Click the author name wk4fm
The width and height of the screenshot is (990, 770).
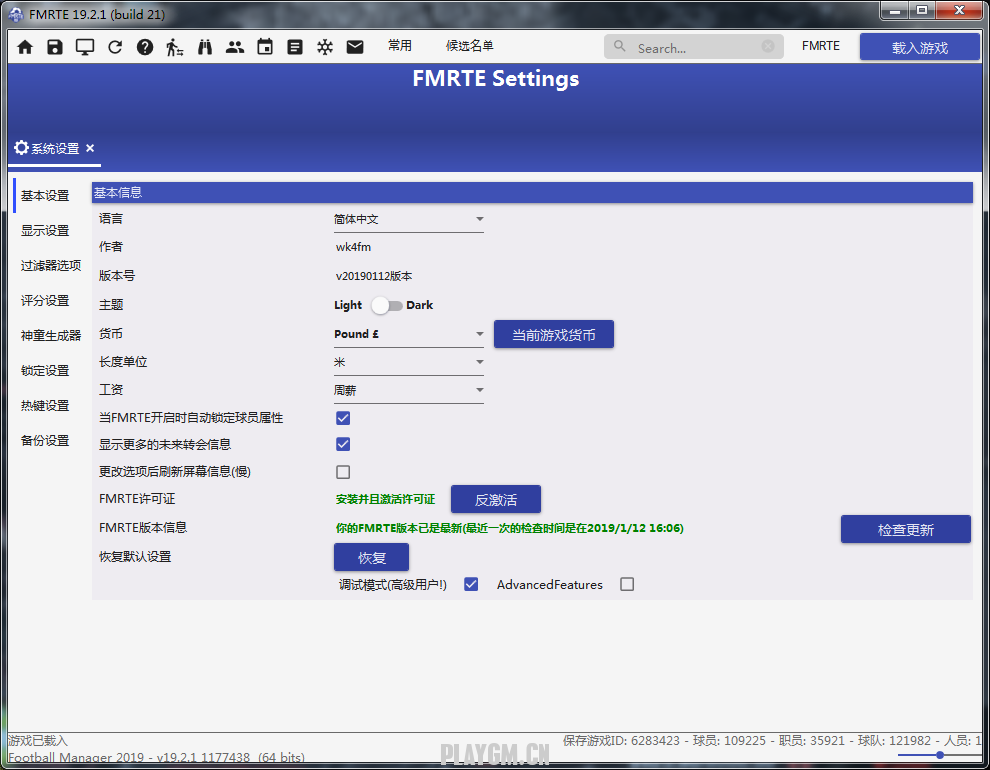tap(354, 247)
